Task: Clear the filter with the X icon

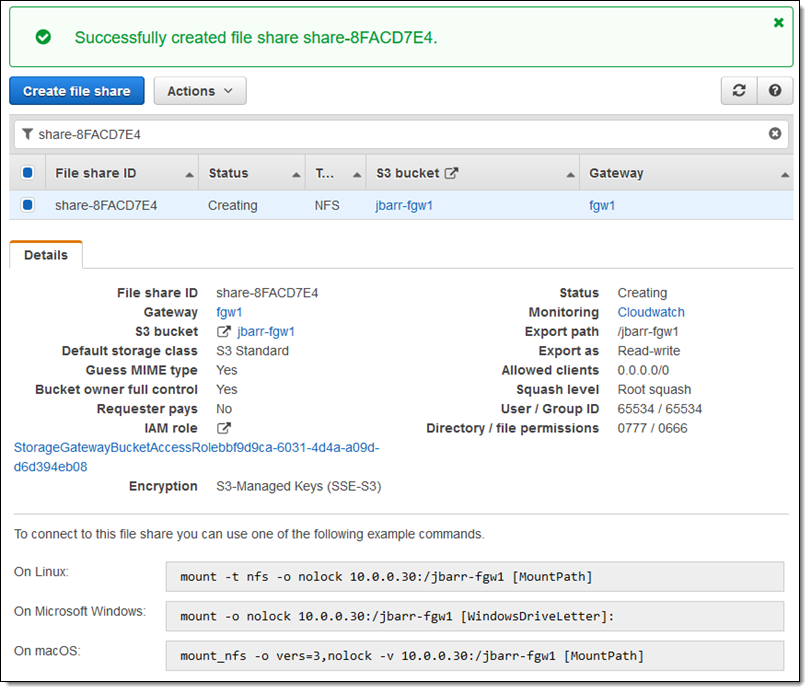Action: [x=775, y=134]
